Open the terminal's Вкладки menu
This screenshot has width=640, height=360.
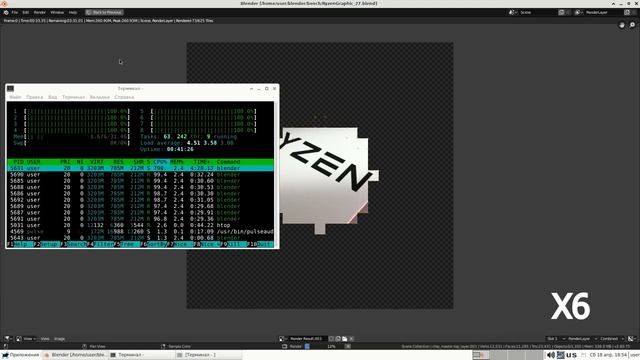pos(100,97)
